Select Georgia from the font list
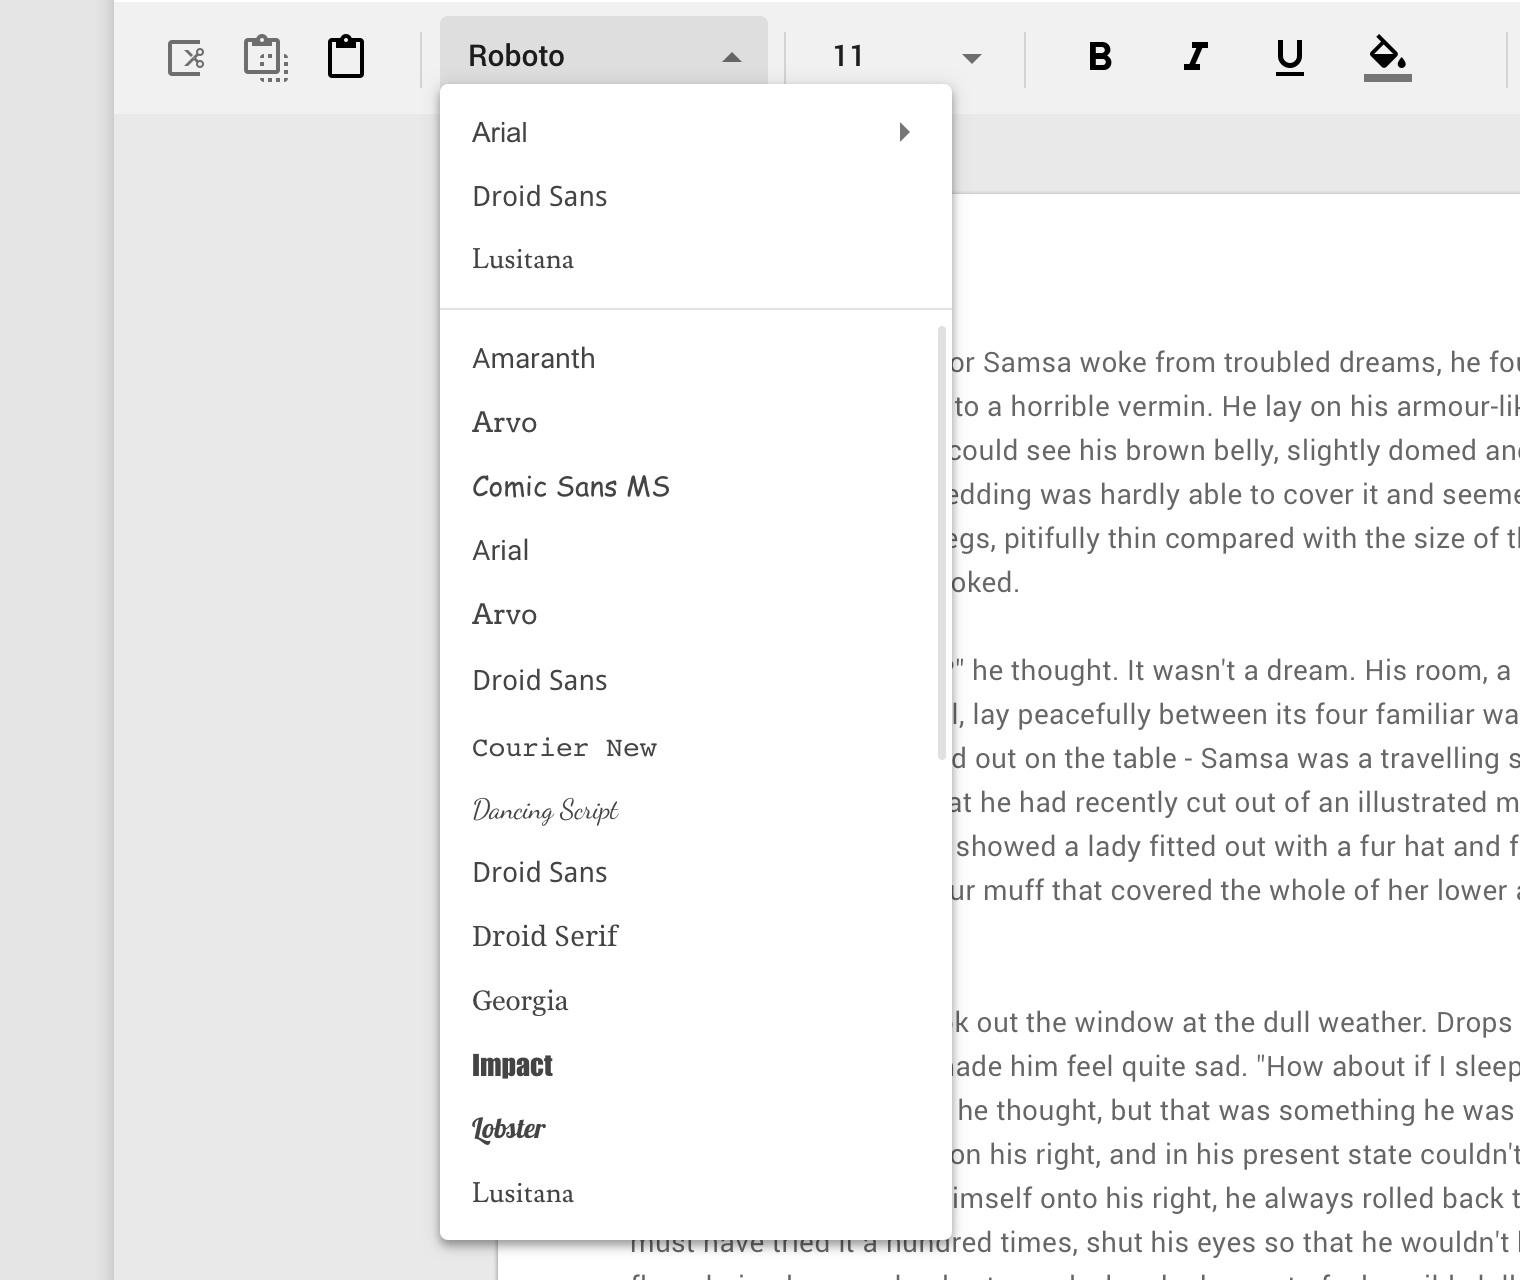 click(520, 1000)
